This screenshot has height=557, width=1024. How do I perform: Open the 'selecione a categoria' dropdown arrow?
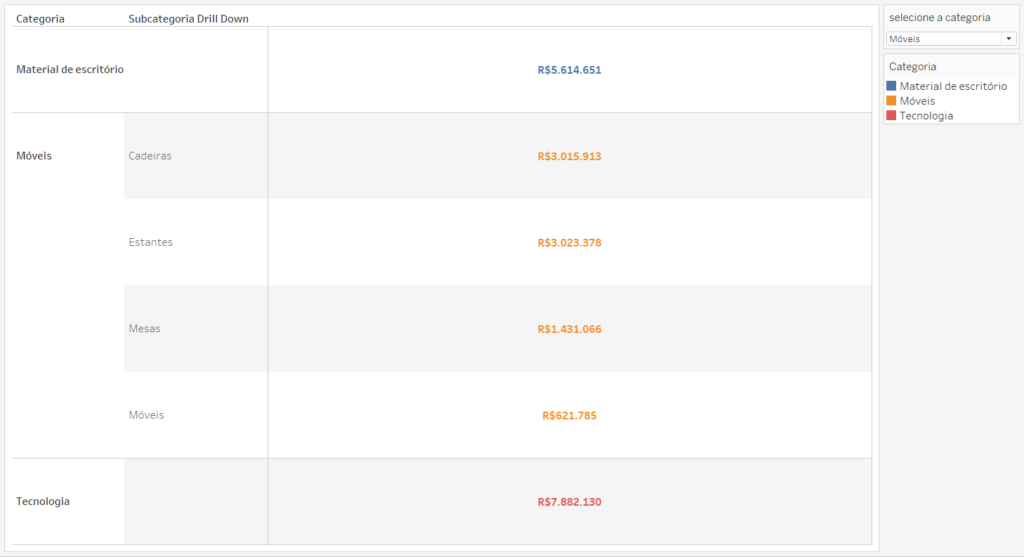[1008, 39]
